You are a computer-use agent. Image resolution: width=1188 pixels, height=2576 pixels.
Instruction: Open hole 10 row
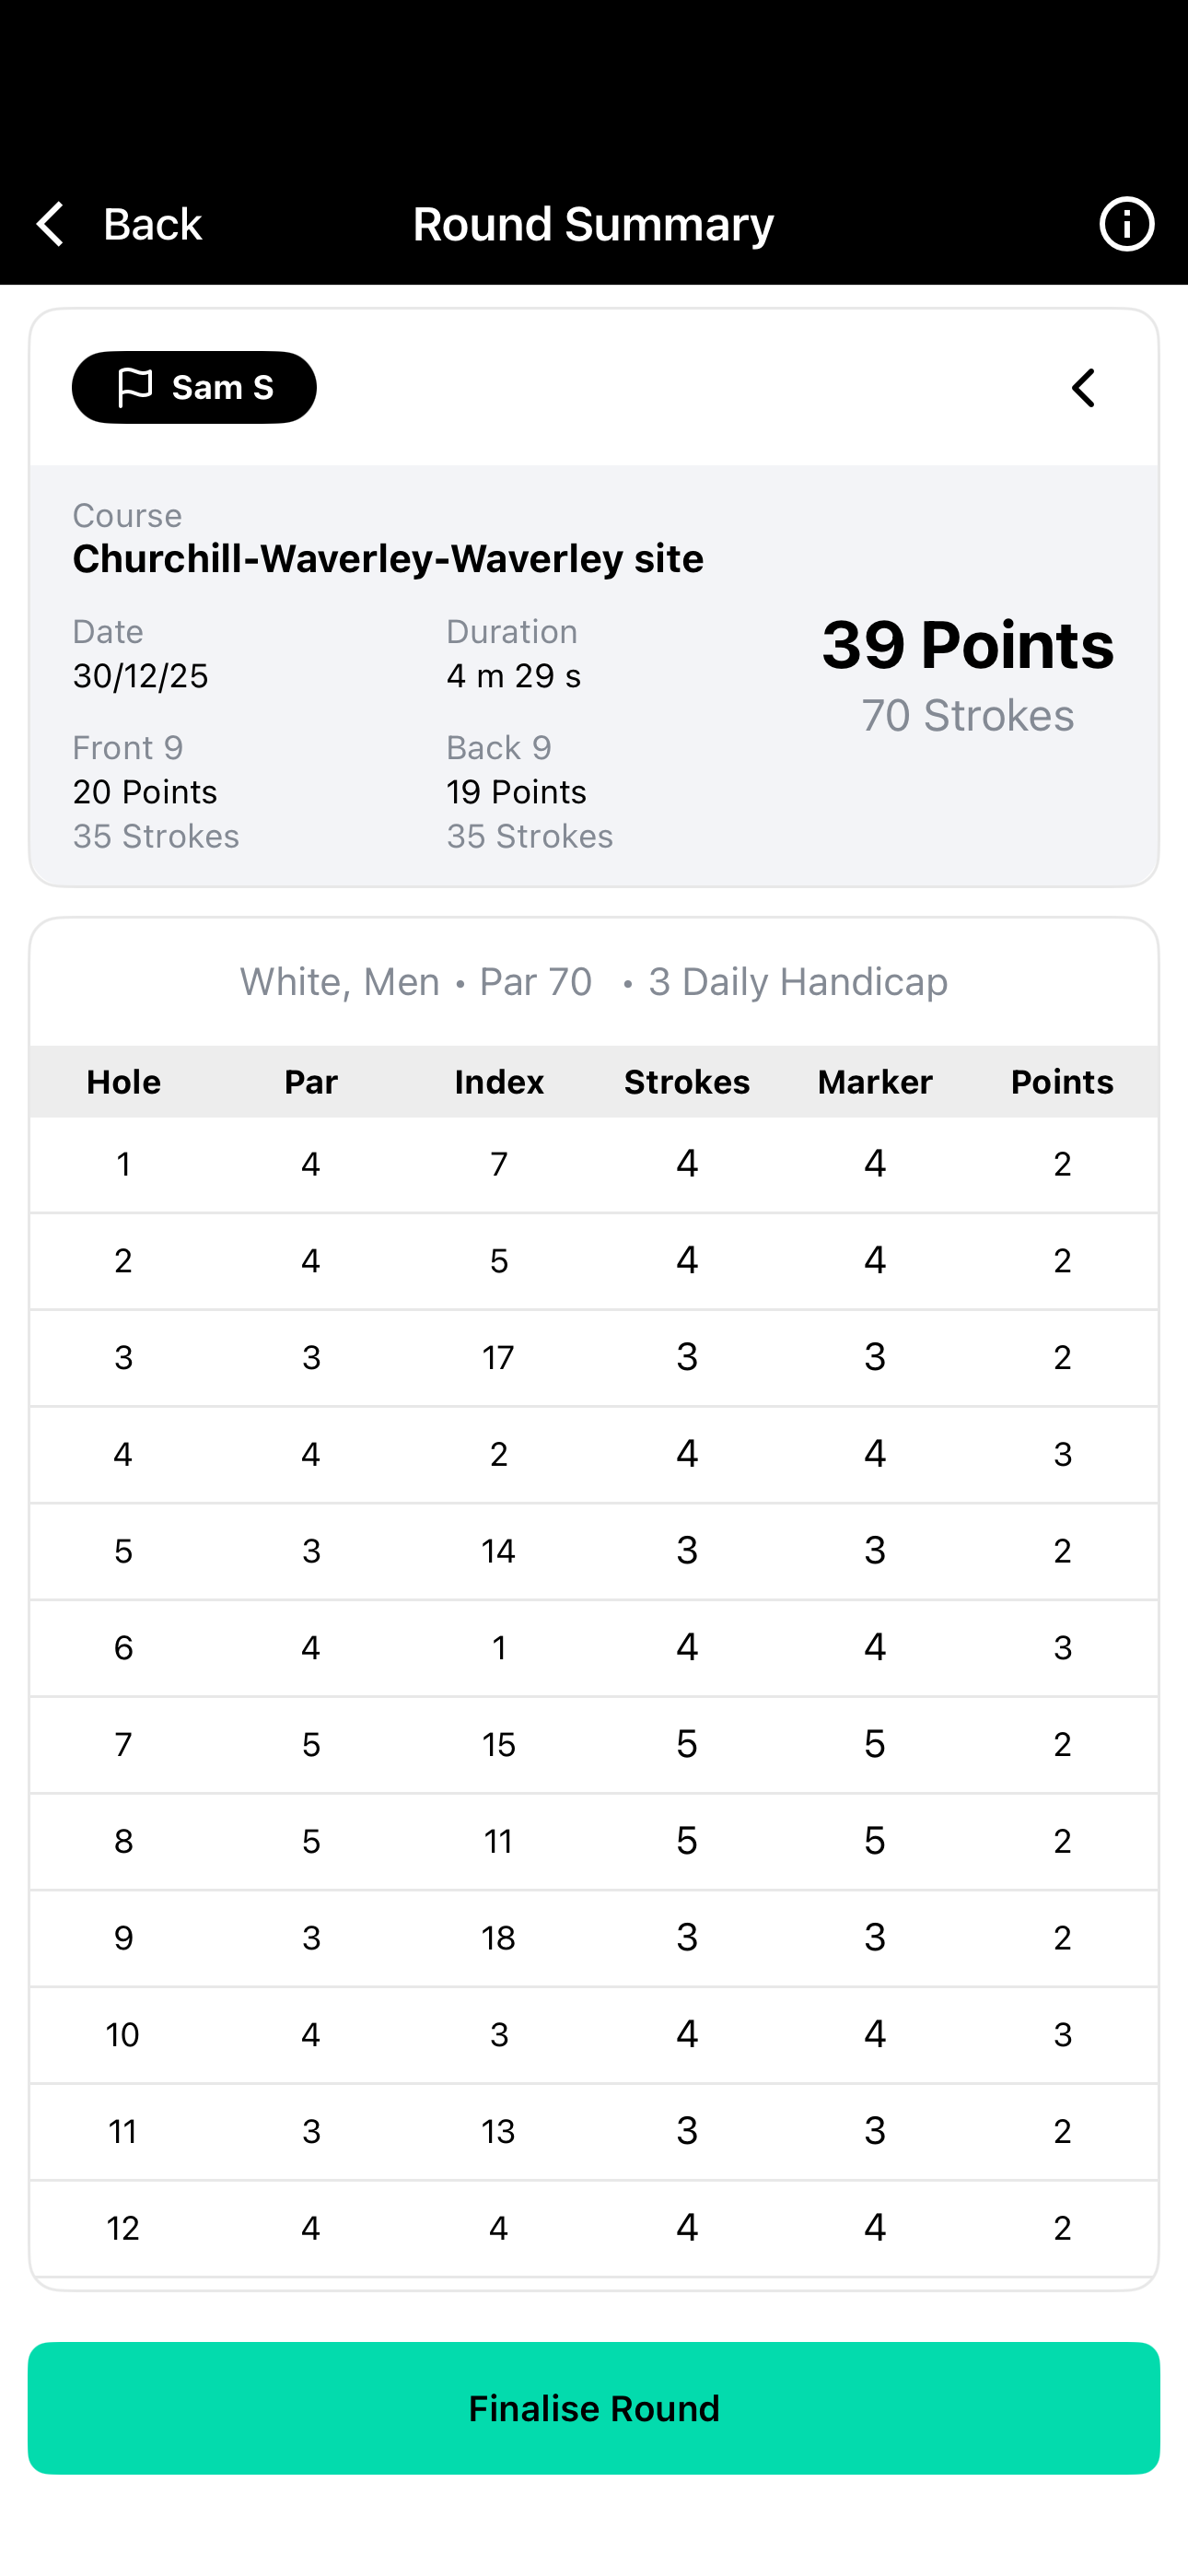pos(594,2034)
